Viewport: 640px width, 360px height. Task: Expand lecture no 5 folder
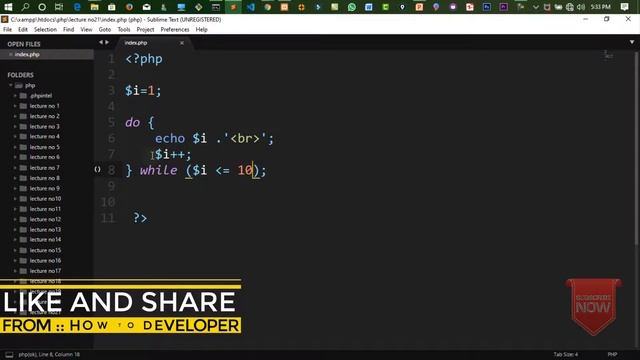point(15,147)
